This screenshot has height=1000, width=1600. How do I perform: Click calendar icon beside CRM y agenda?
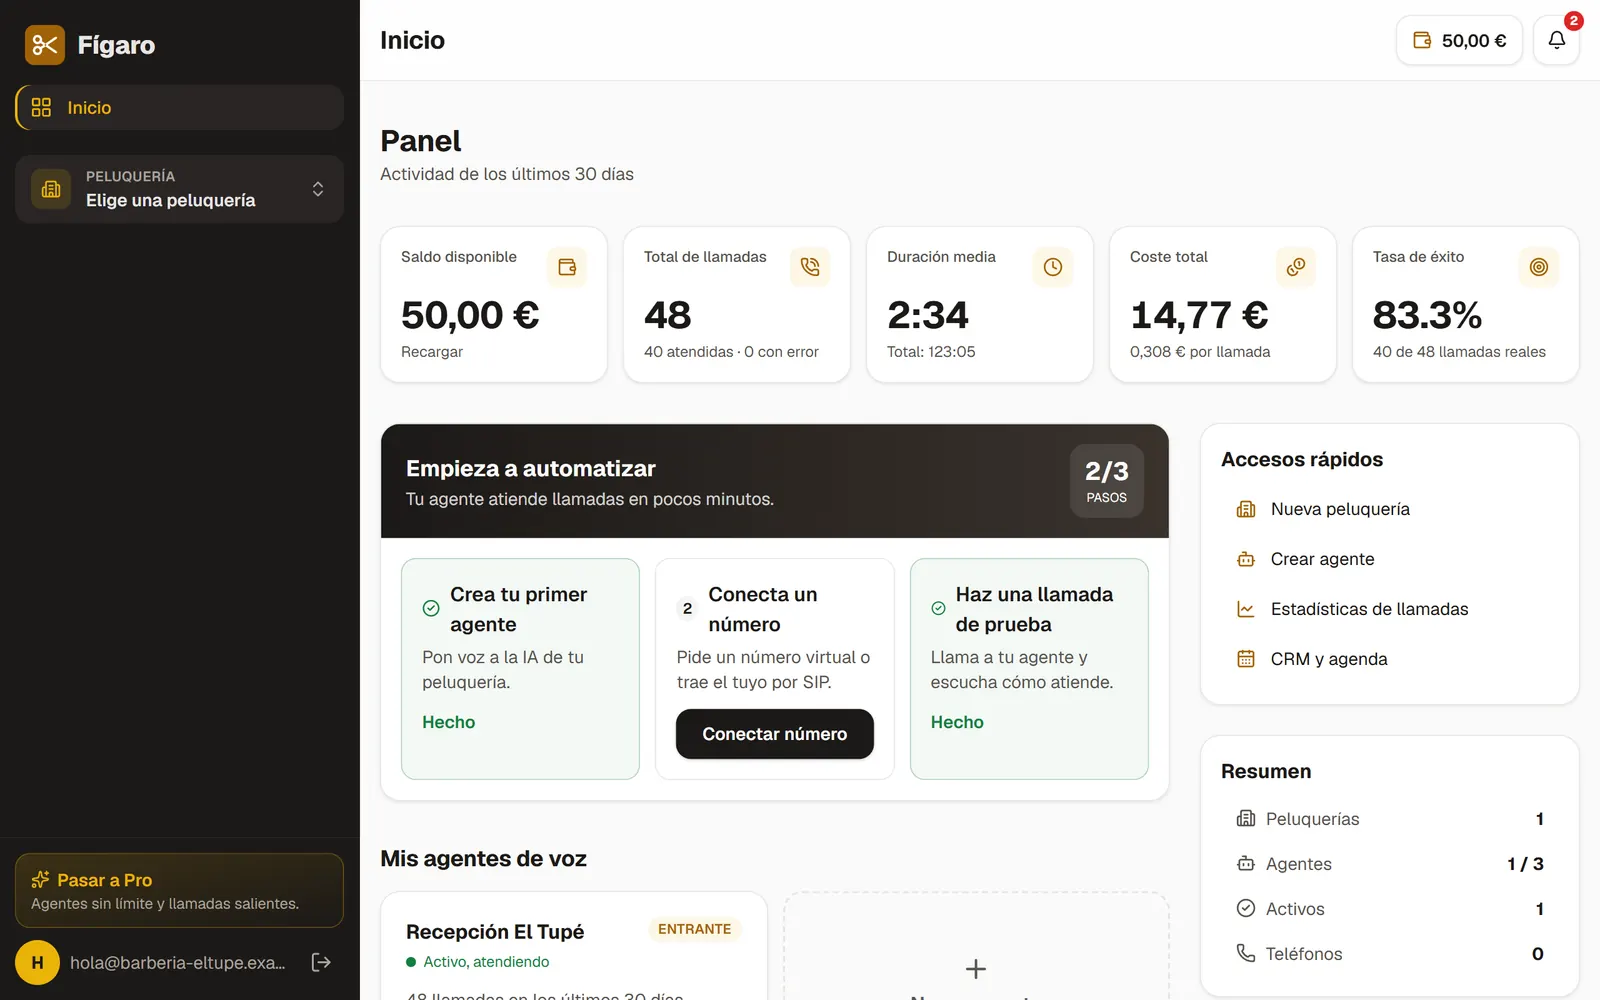[1246, 659]
